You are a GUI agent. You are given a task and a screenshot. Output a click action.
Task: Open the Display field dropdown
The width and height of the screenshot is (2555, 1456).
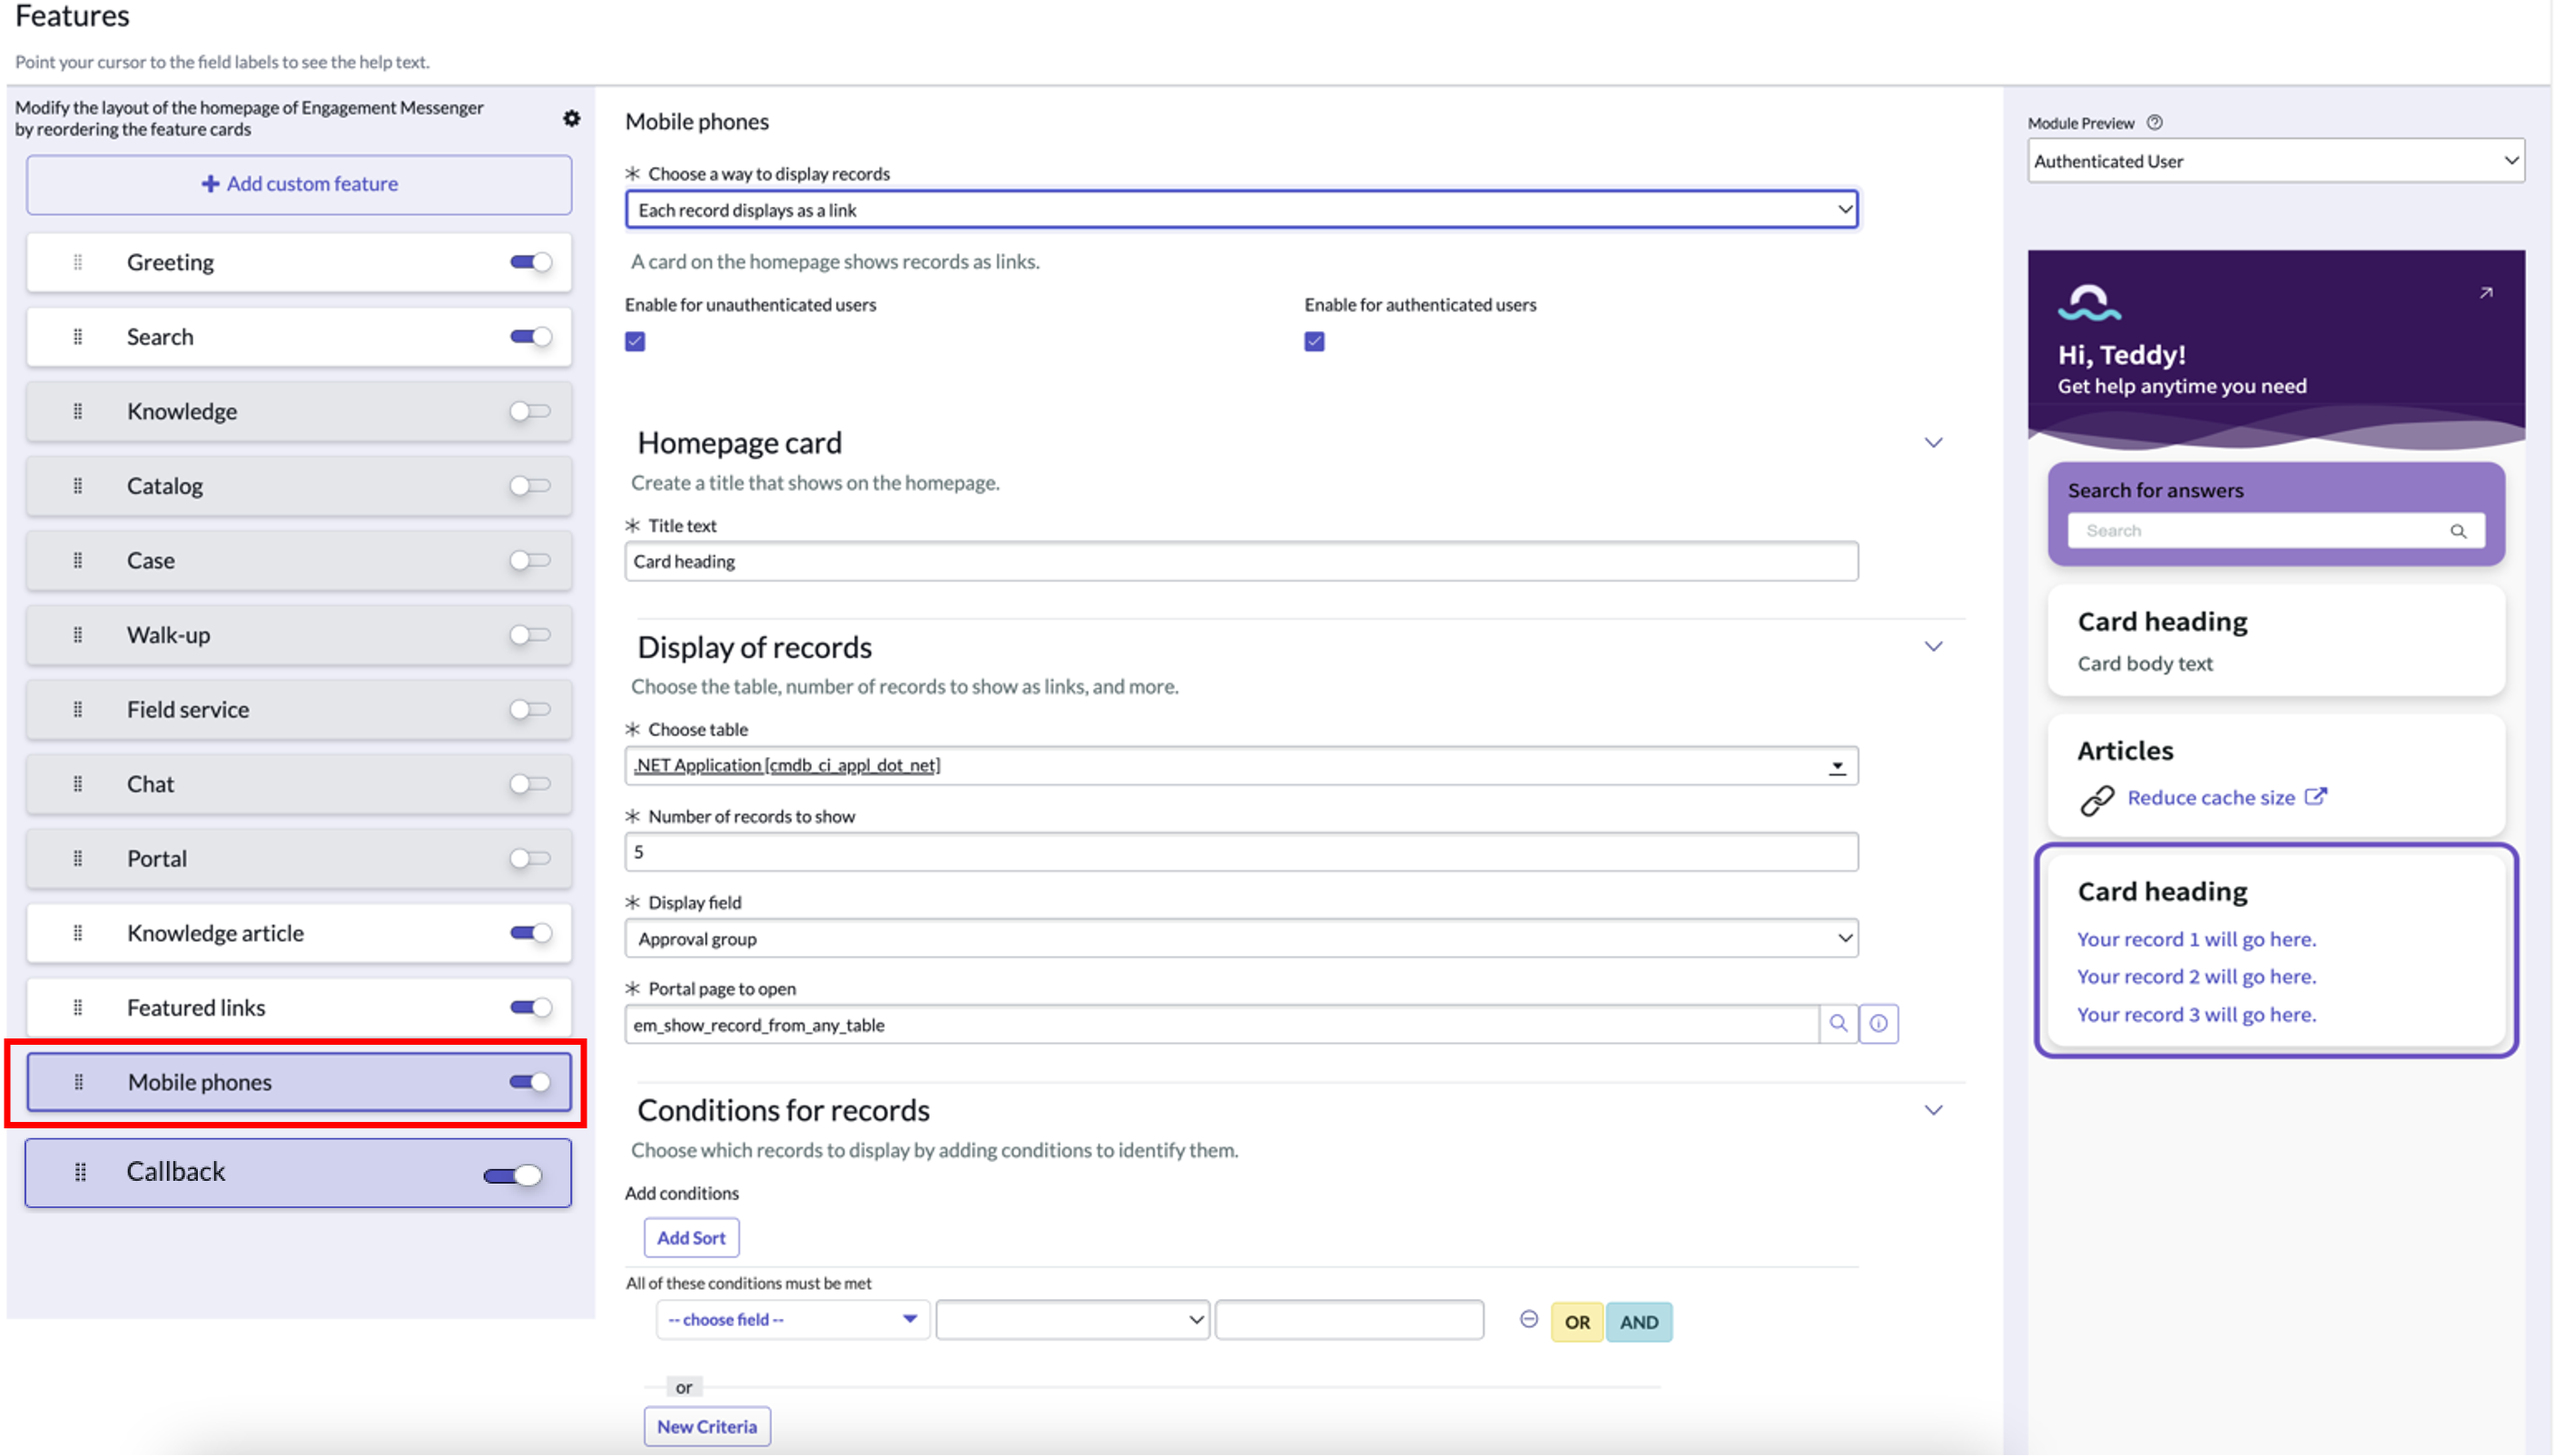coord(1242,939)
